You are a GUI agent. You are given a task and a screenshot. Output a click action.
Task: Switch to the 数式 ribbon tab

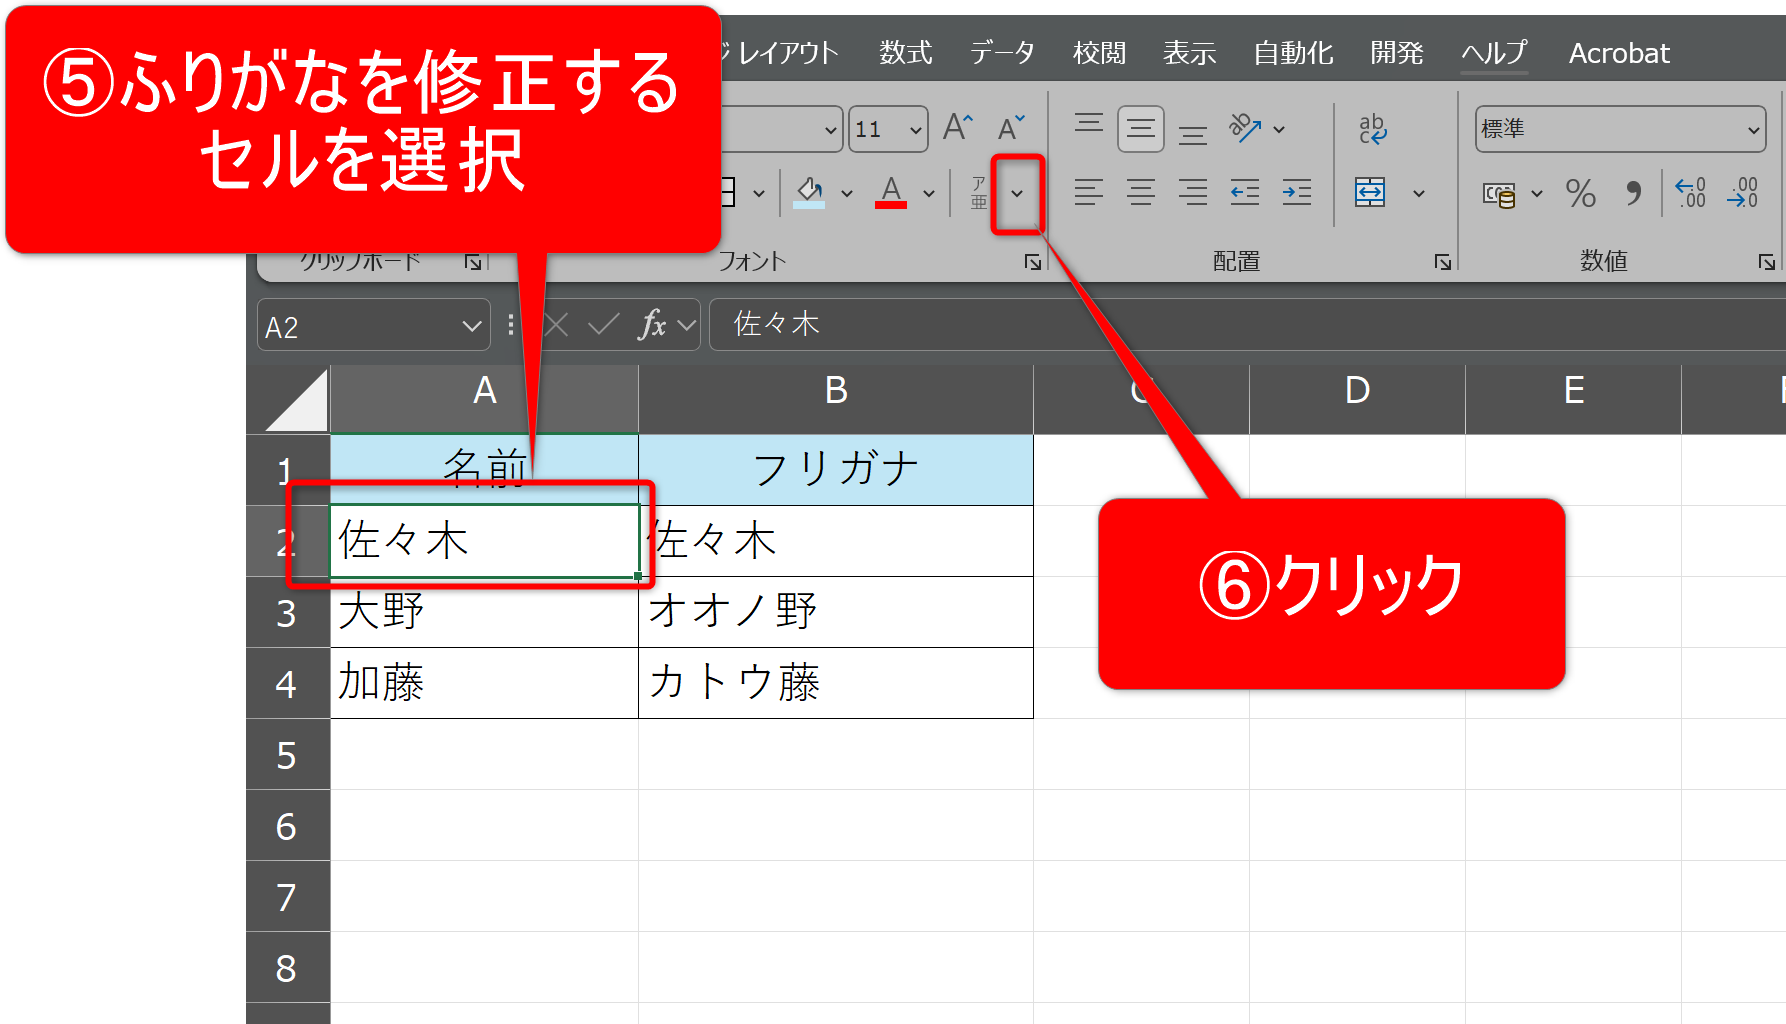pos(905,53)
